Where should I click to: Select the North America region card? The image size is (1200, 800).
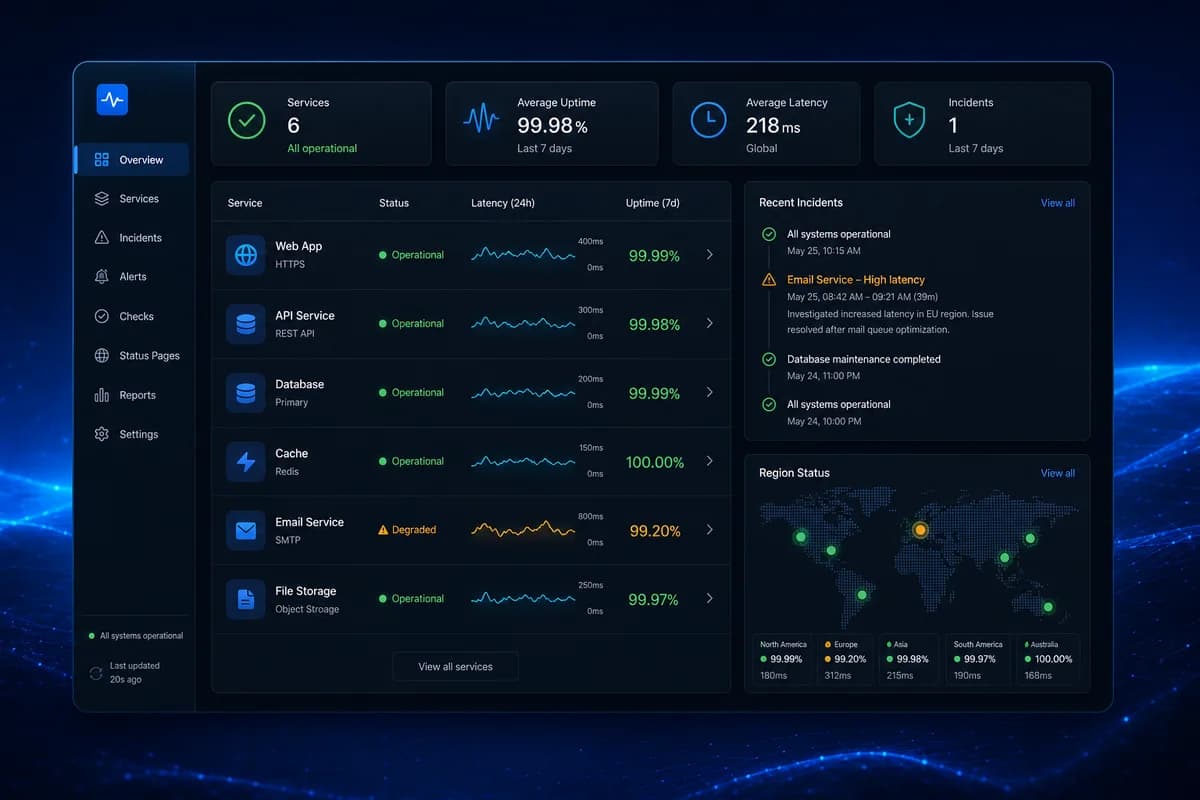pos(785,659)
